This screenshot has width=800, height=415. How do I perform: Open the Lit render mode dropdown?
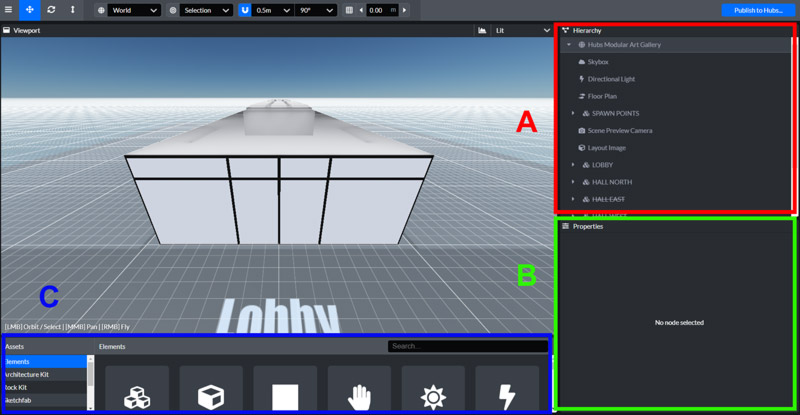(x=522, y=31)
